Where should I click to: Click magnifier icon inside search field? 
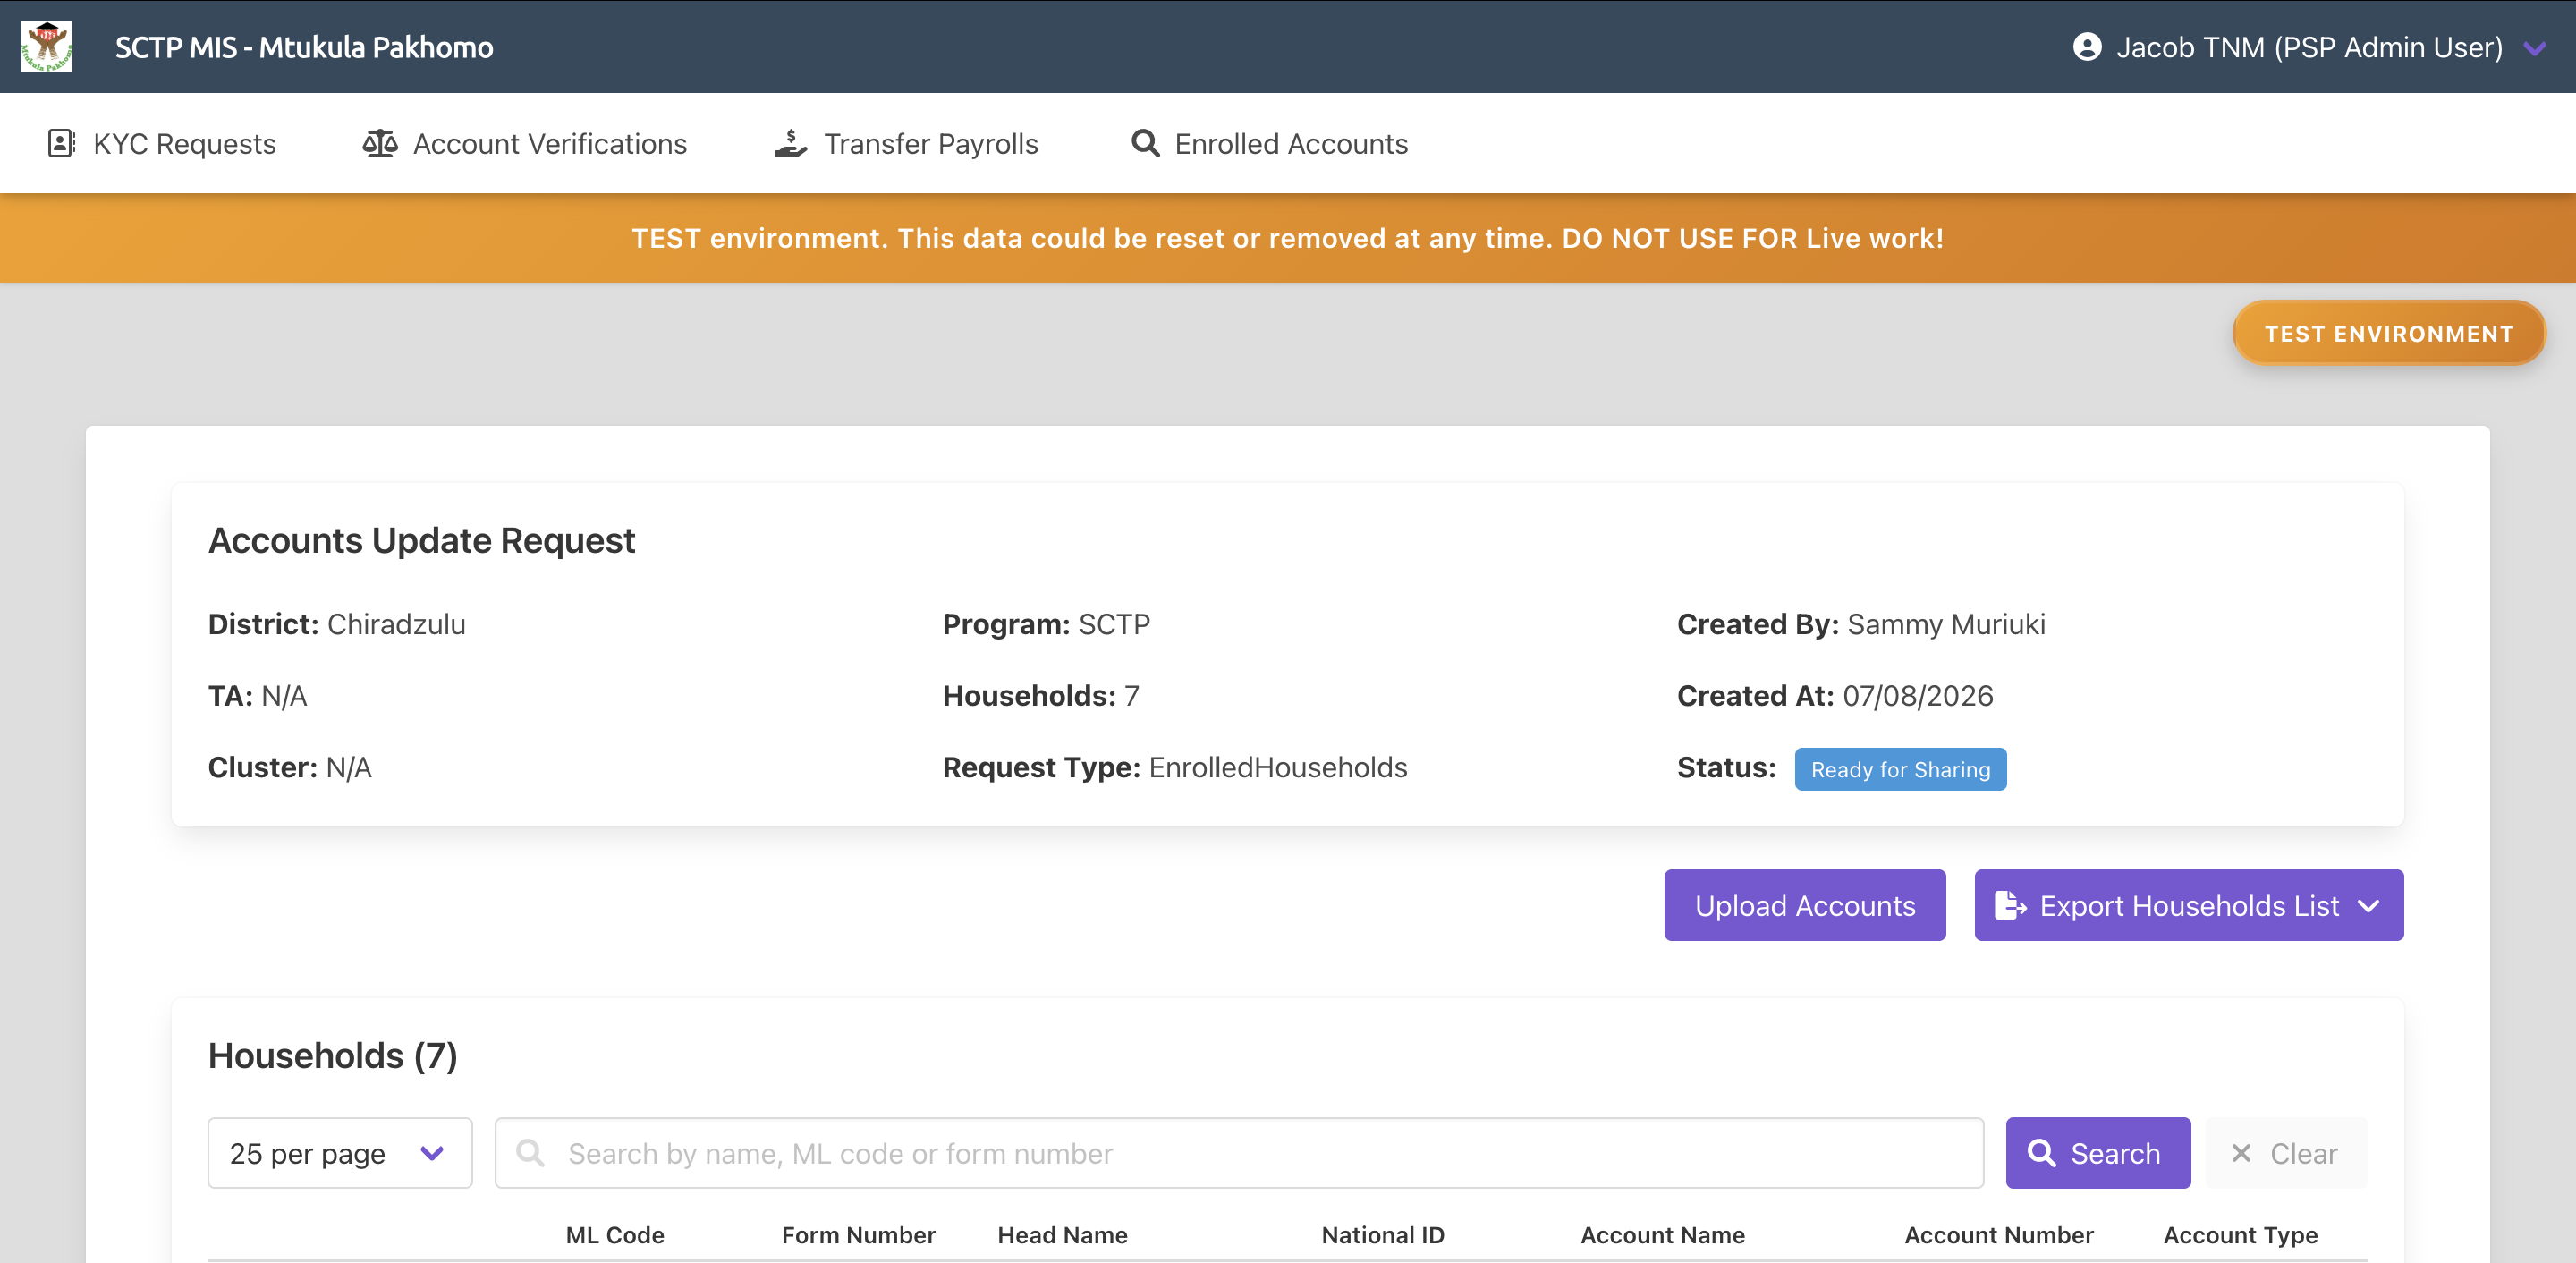(530, 1153)
